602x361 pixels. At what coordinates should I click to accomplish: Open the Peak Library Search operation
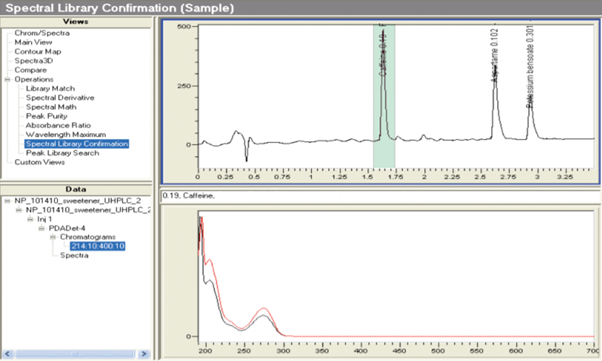coord(62,153)
